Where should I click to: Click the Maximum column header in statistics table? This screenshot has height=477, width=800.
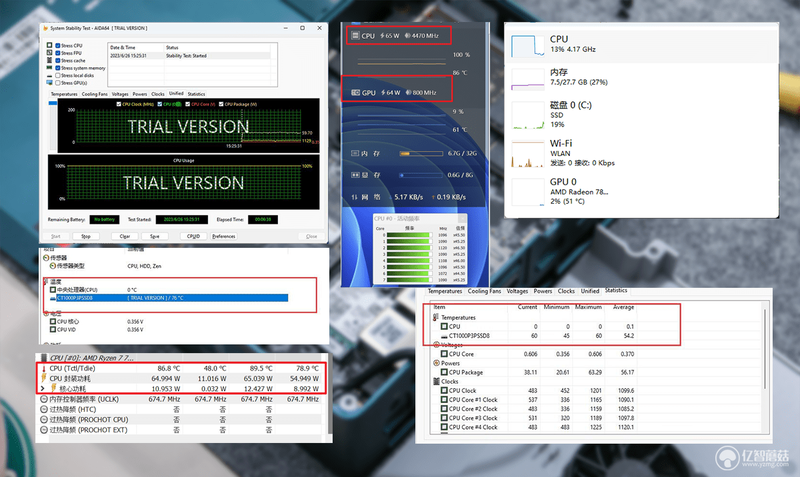(588, 307)
